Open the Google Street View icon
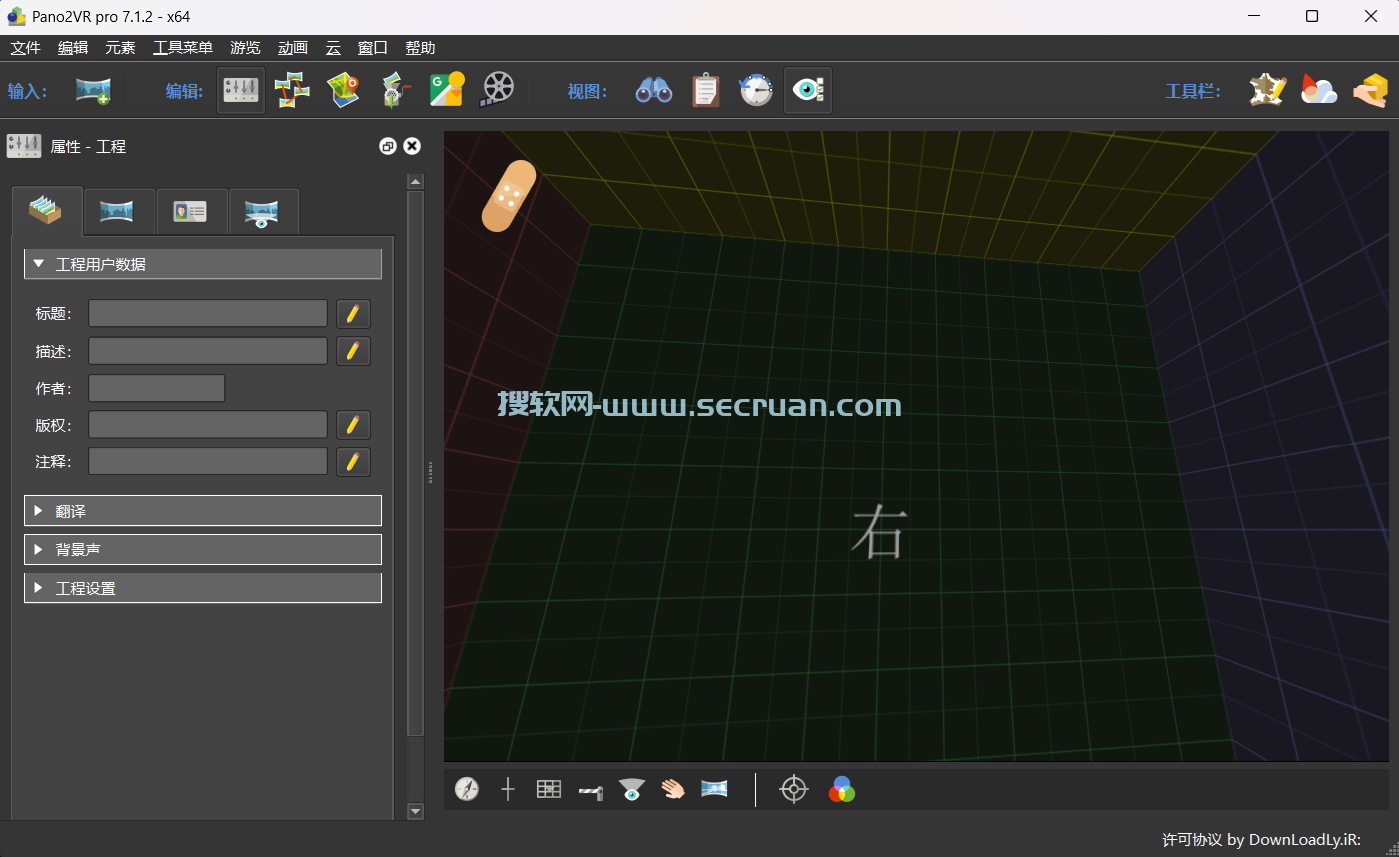1399x857 pixels. pyautogui.click(x=447, y=91)
